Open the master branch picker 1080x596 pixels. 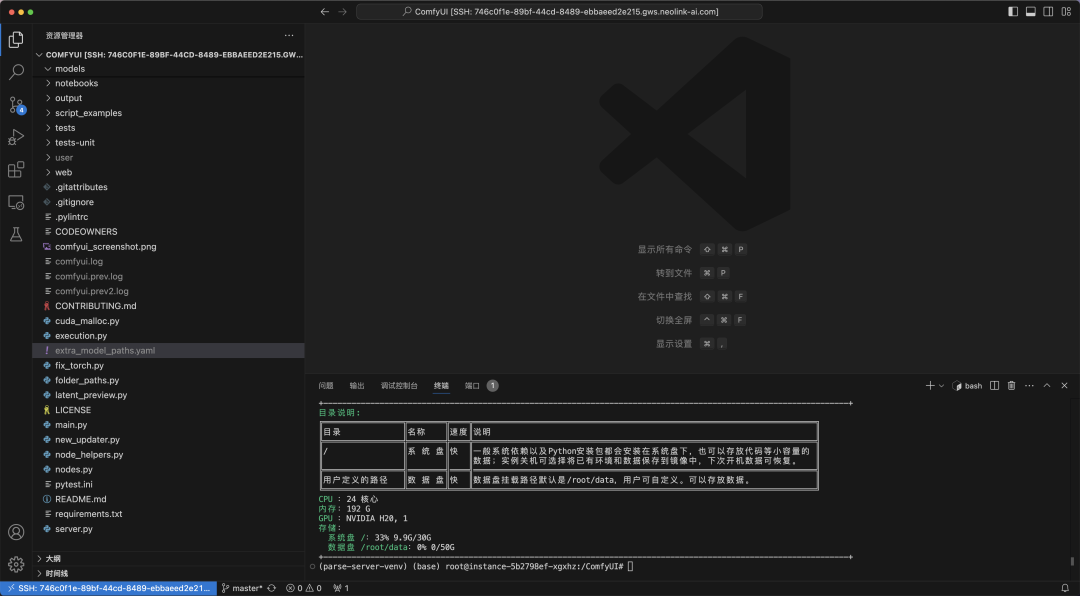(242, 588)
